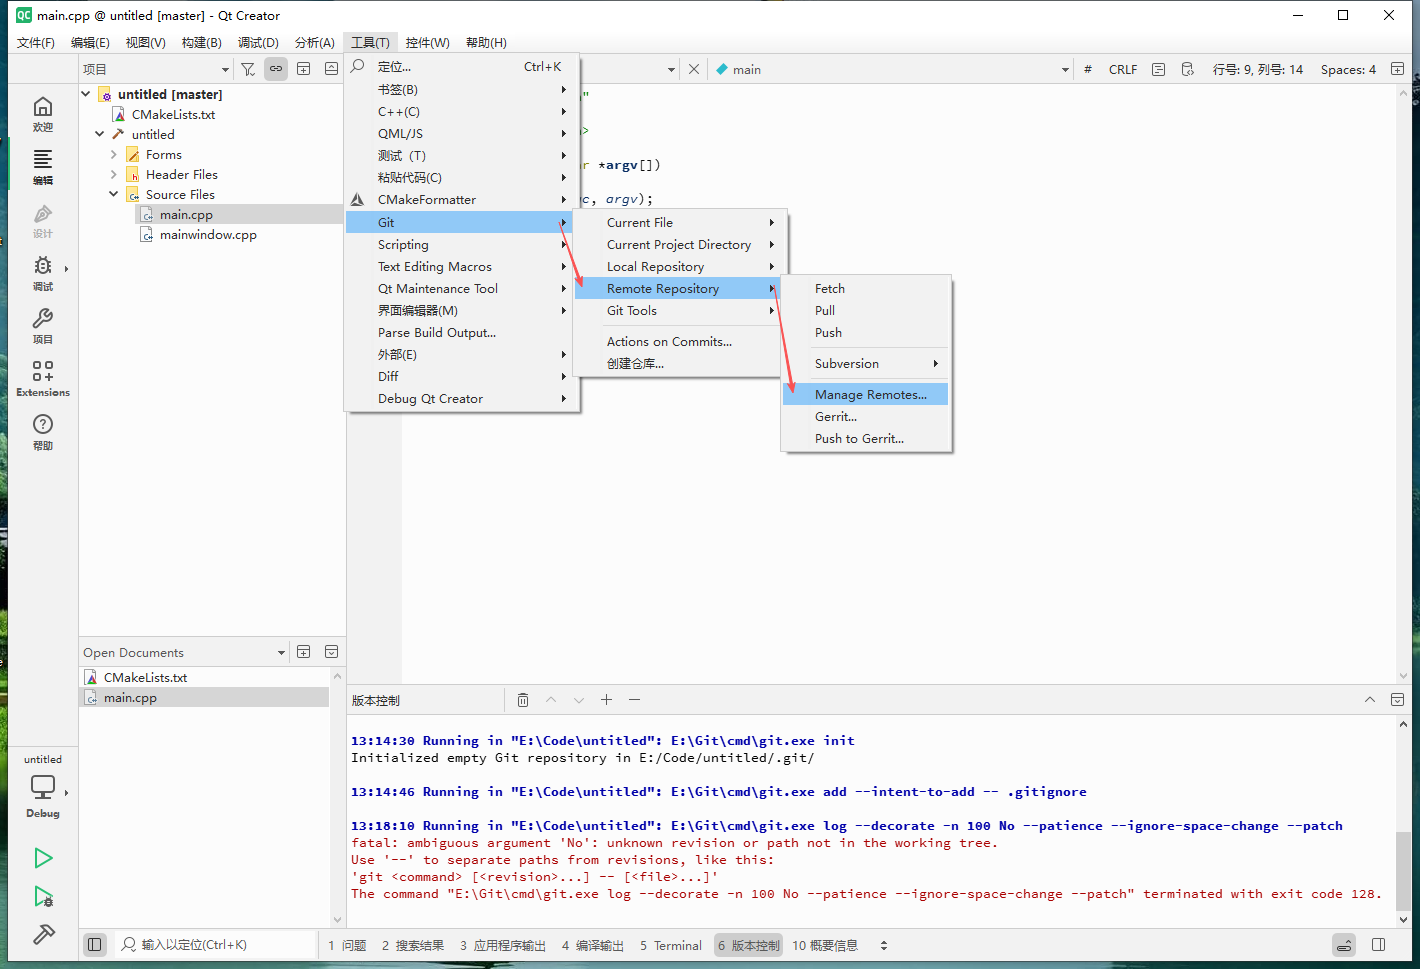Click the filter tree funnel icon
This screenshot has height=969, width=1420.
coord(248,69)
